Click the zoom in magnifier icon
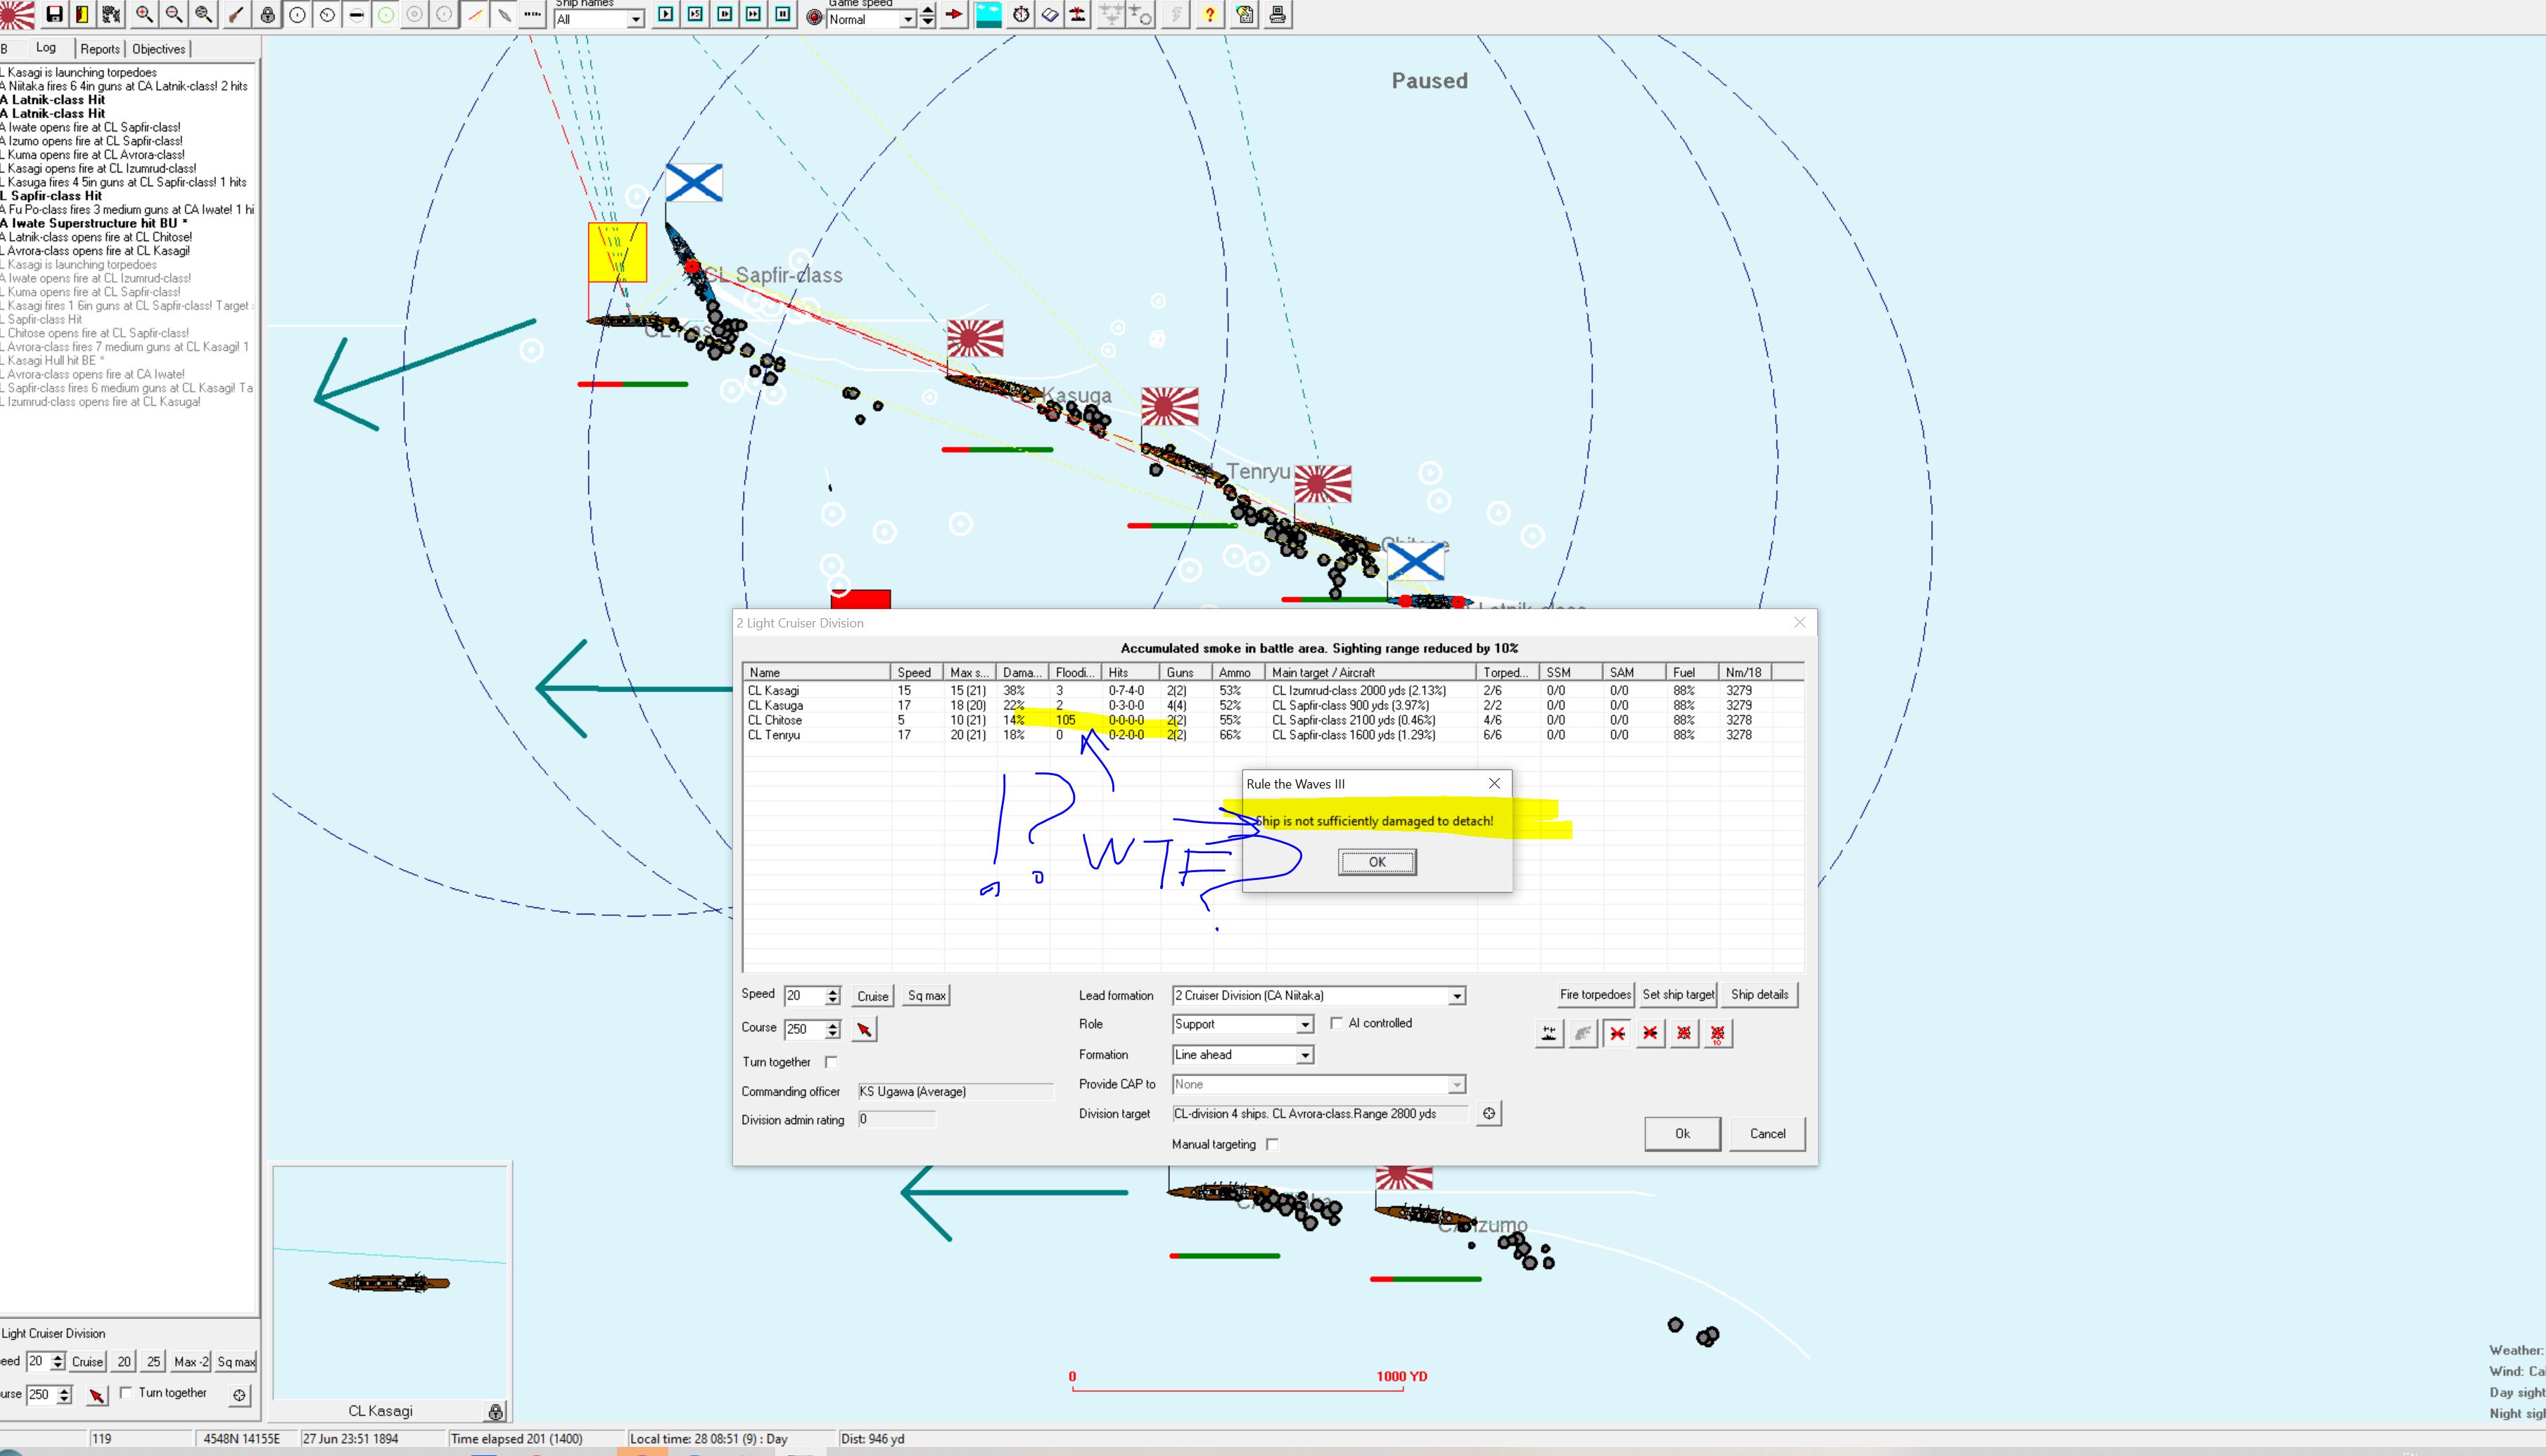 click(144, 14)
